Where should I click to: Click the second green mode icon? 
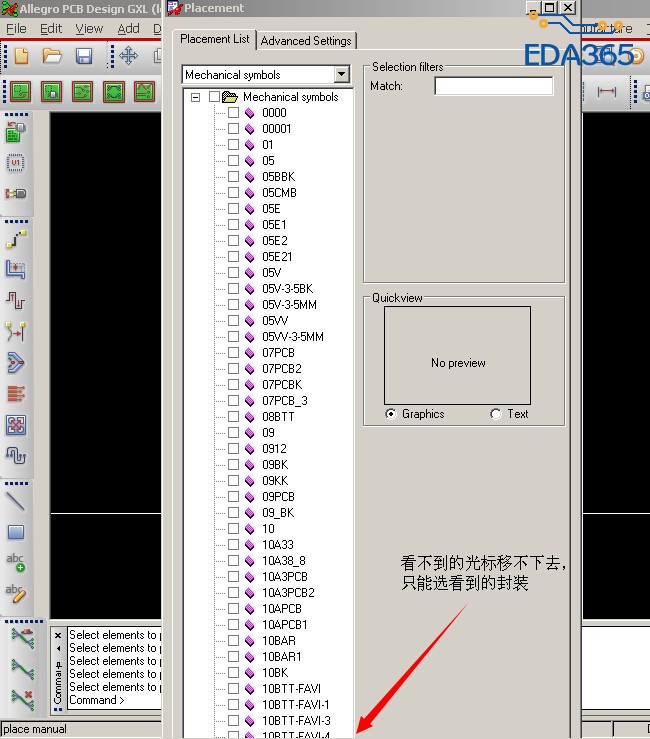pos(52,91)
